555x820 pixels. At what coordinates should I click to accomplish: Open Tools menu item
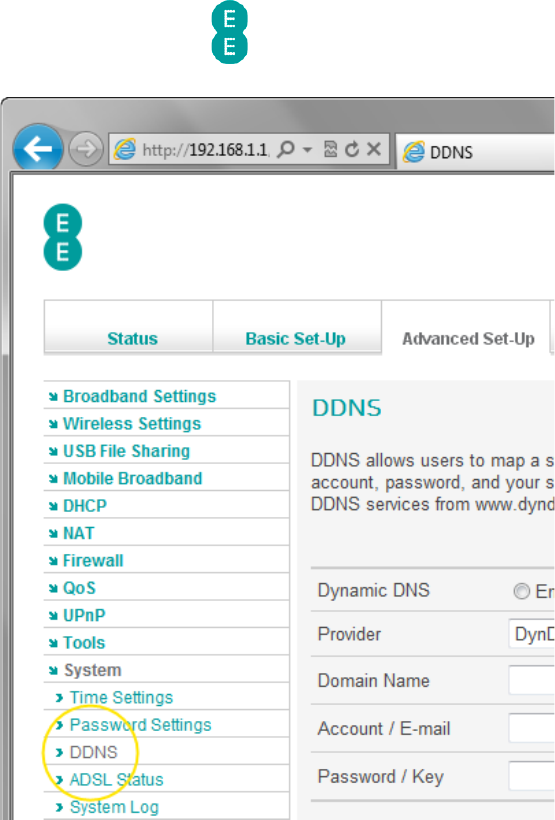[x=84, y=643]
